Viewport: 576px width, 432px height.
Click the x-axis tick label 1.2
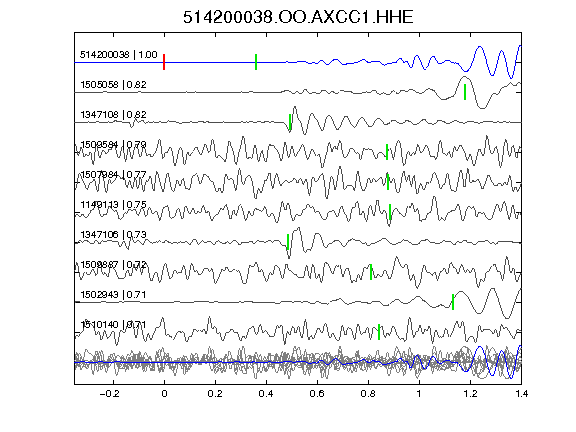470,394
